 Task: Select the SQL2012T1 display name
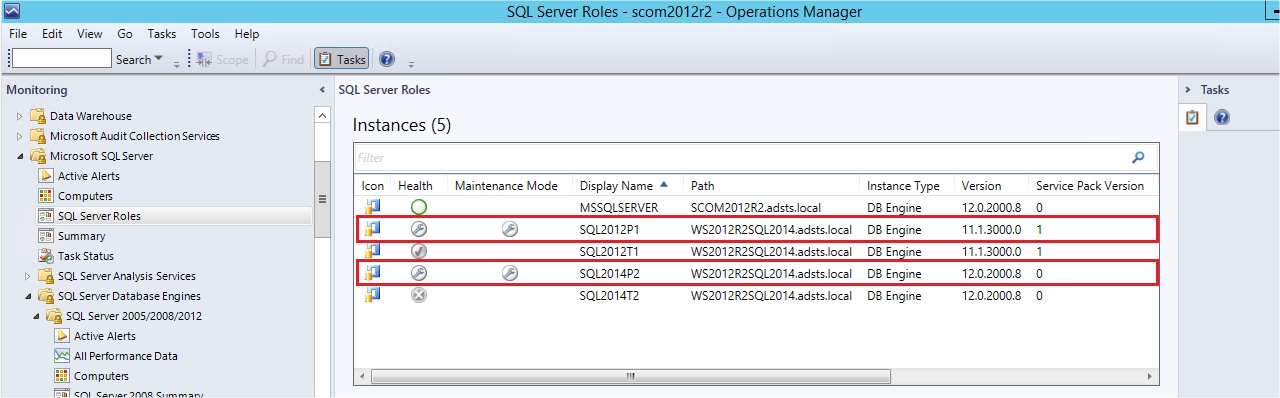click(x=609, y=252)
